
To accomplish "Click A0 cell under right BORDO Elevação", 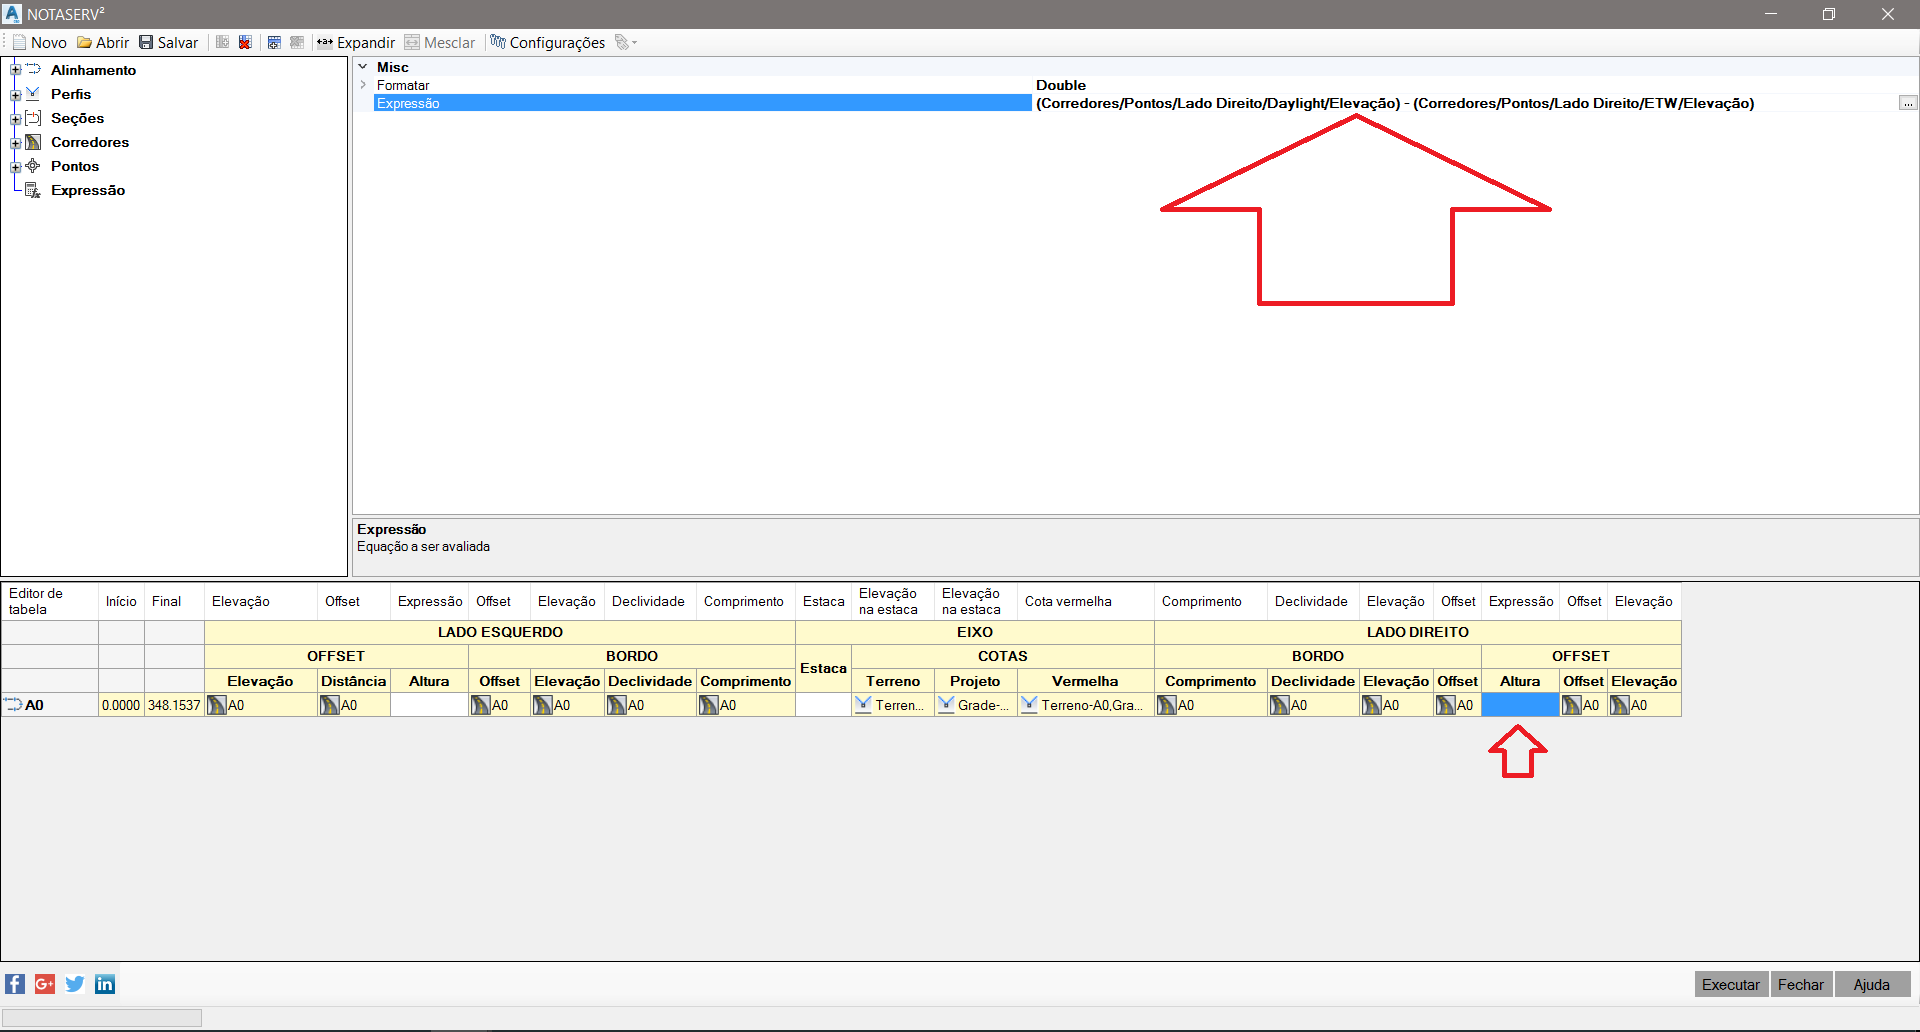I will click(1396, 705).
